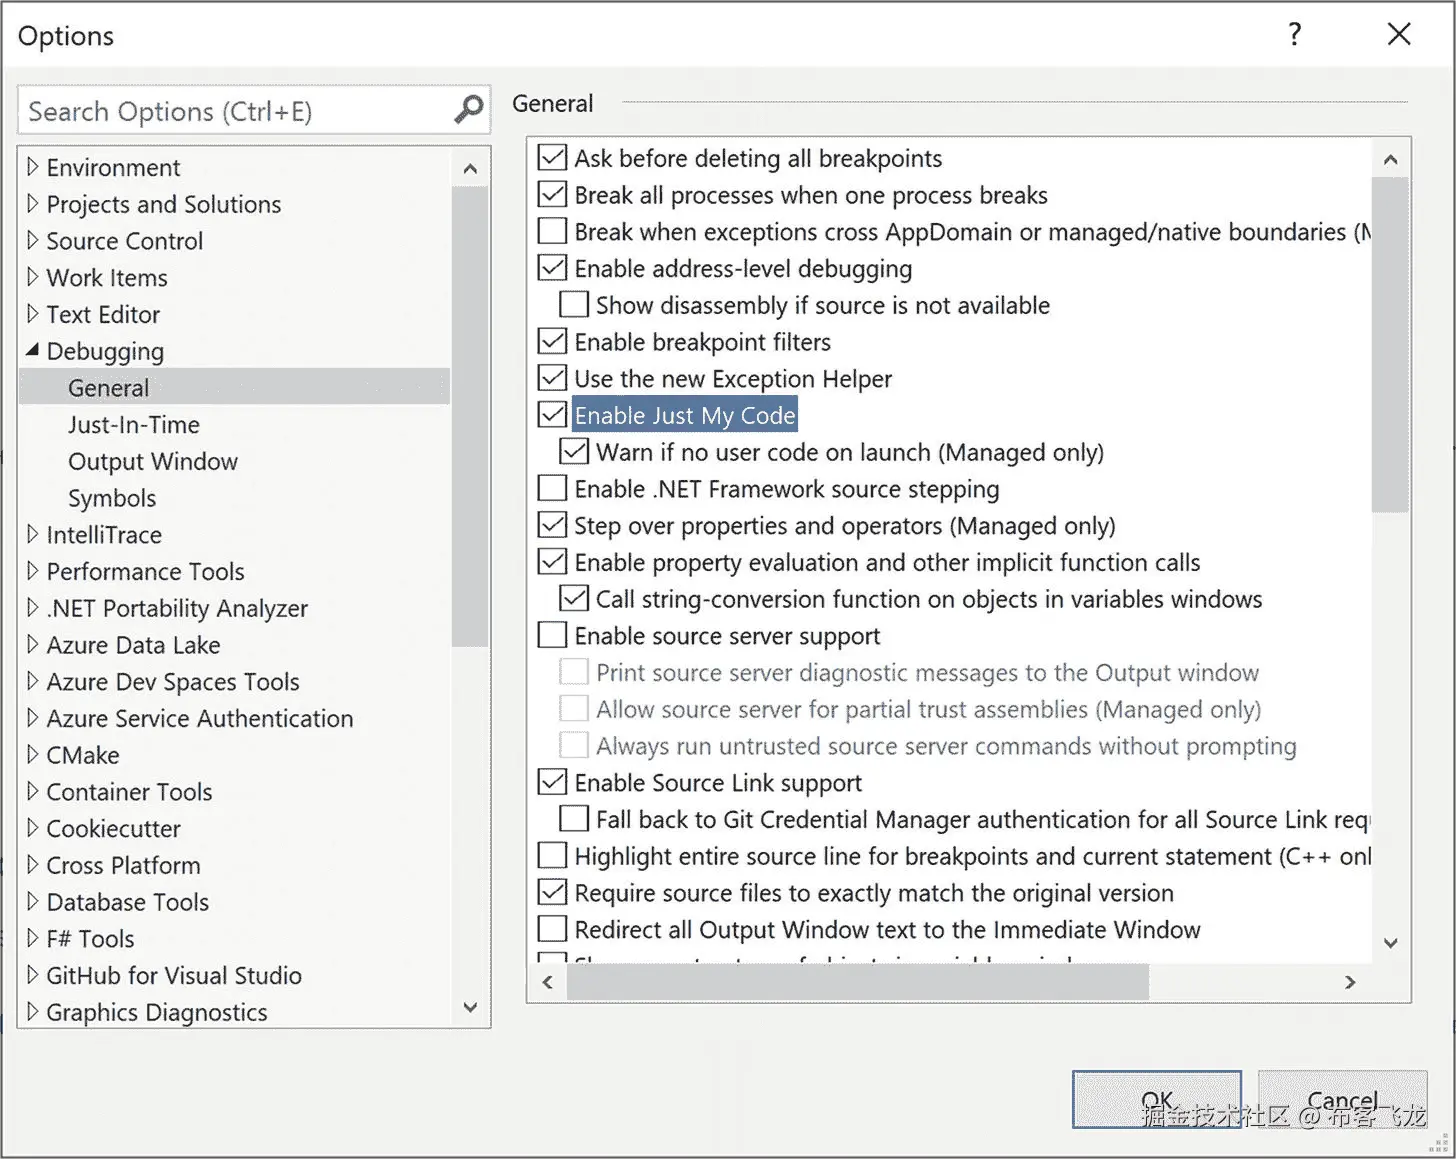The height and width of the screenshot is (1159, 1456).
Task: Uncheck Require source files to exactly match
Action: click(x=552, y=892)
